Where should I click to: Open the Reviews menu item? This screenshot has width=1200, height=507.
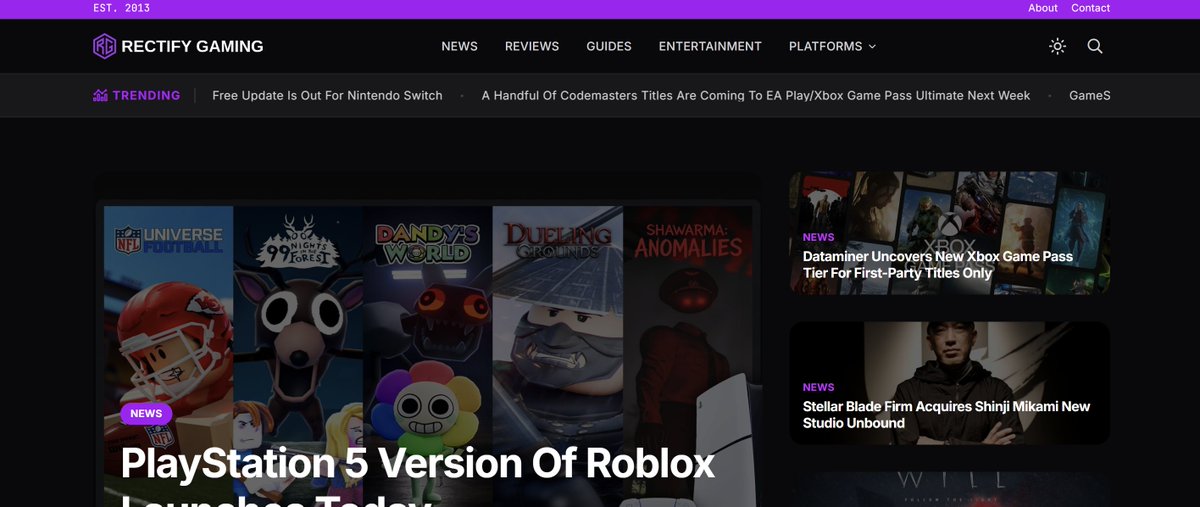pyautogui.click(x=532, y=46)
